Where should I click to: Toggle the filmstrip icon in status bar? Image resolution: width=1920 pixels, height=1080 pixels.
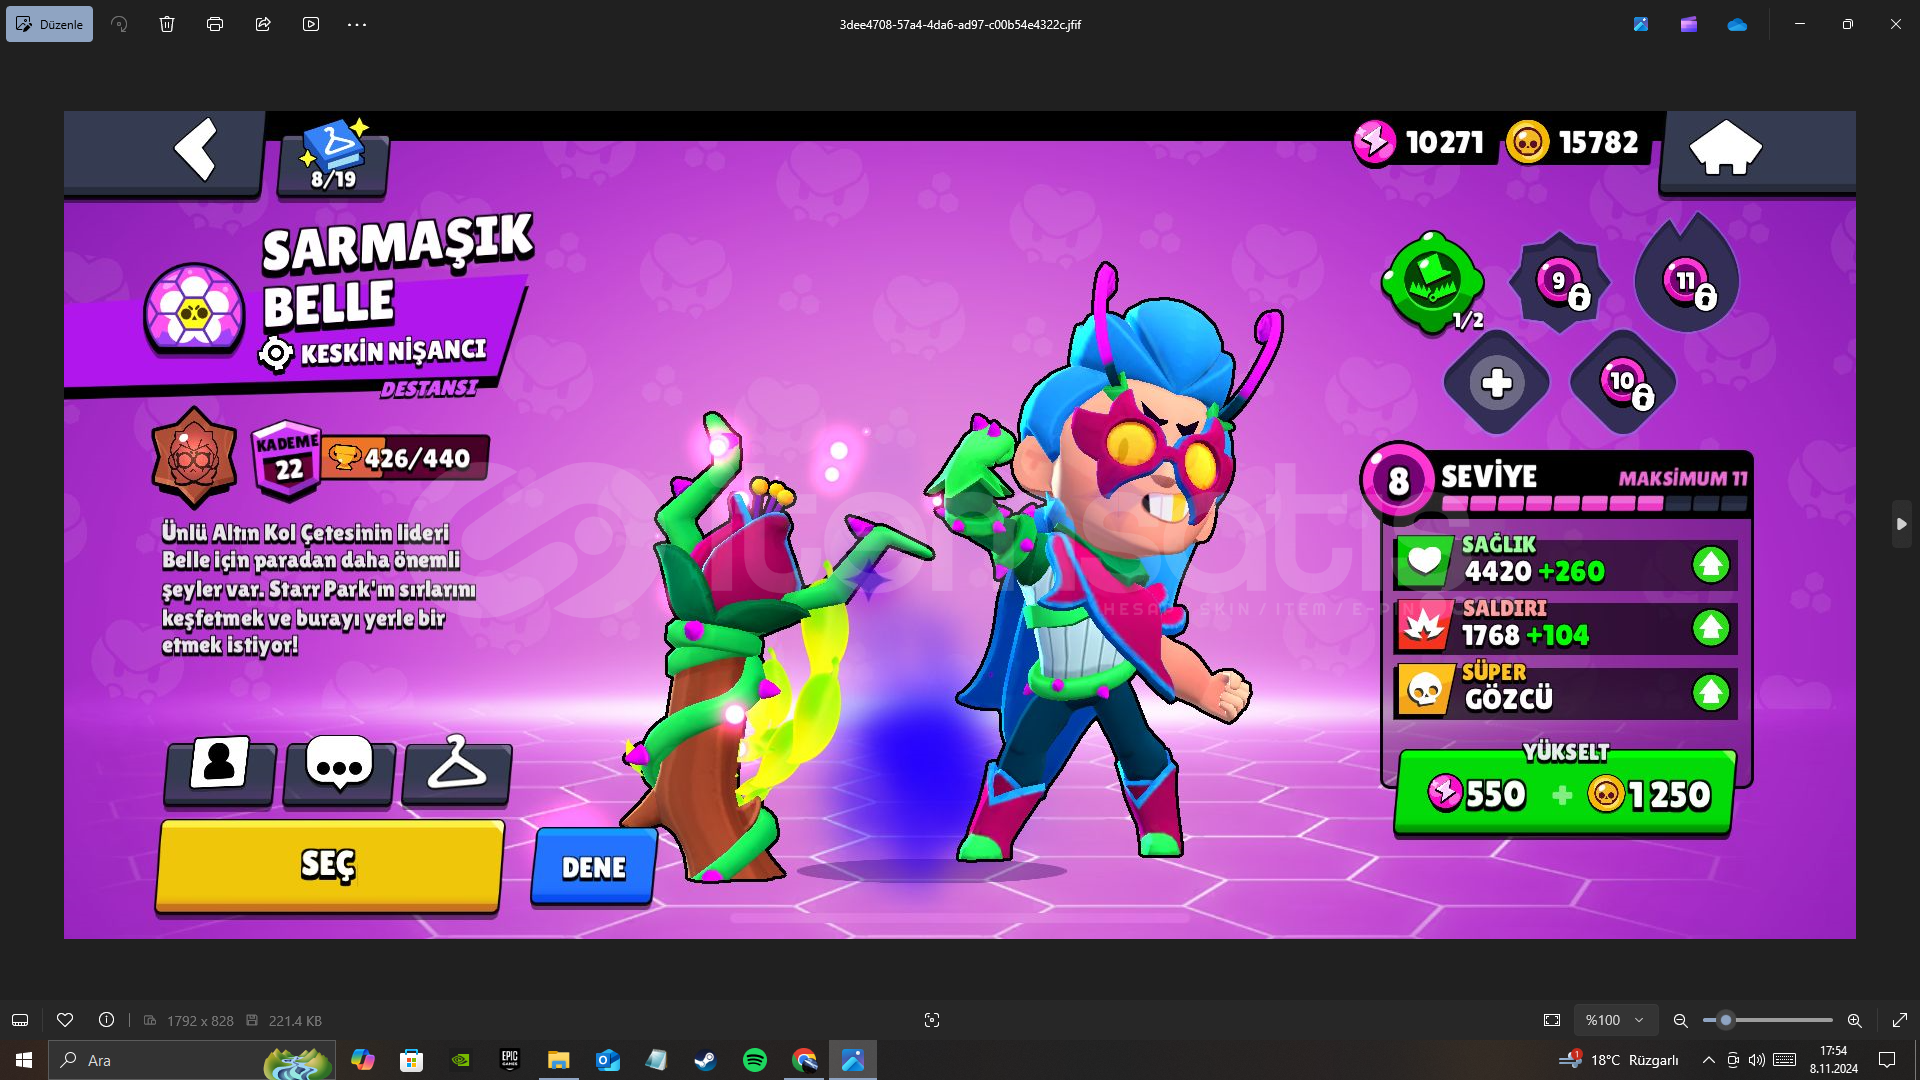20,1020
